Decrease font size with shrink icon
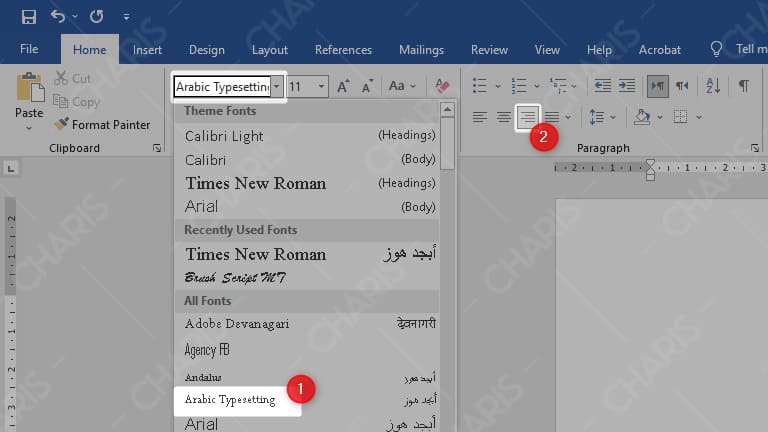Screen dimensions: 768x432 (367, 86)
